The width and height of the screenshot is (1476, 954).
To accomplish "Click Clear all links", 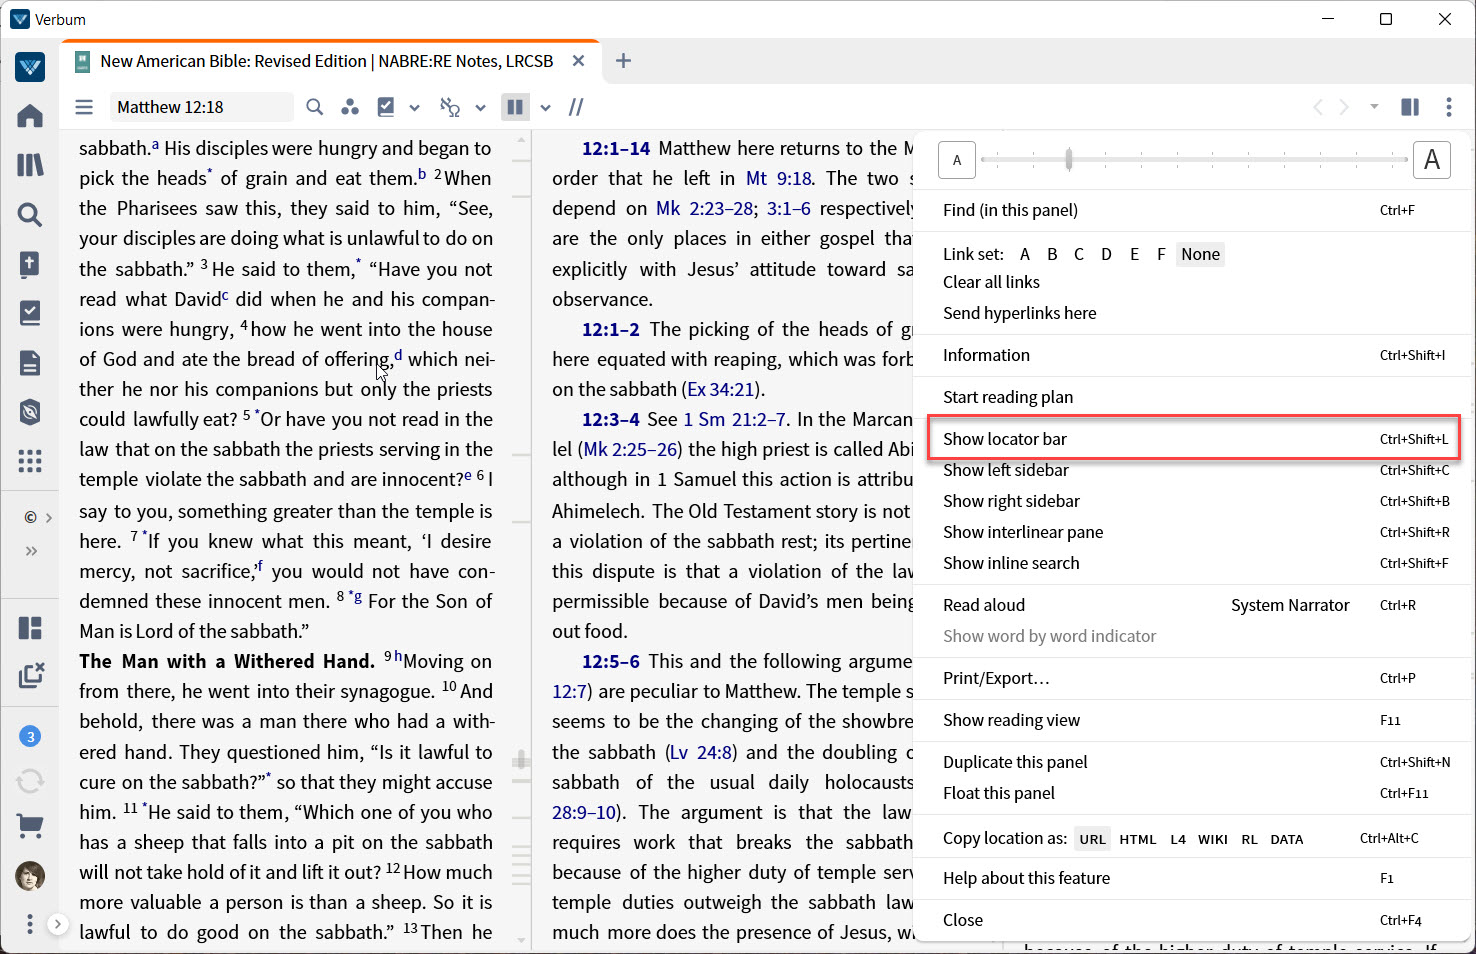I will (x=991, y=282).
